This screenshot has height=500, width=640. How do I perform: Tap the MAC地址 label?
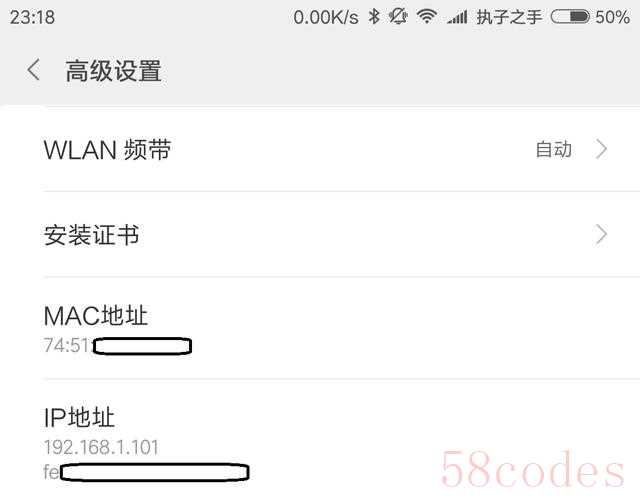click(96, 316)
